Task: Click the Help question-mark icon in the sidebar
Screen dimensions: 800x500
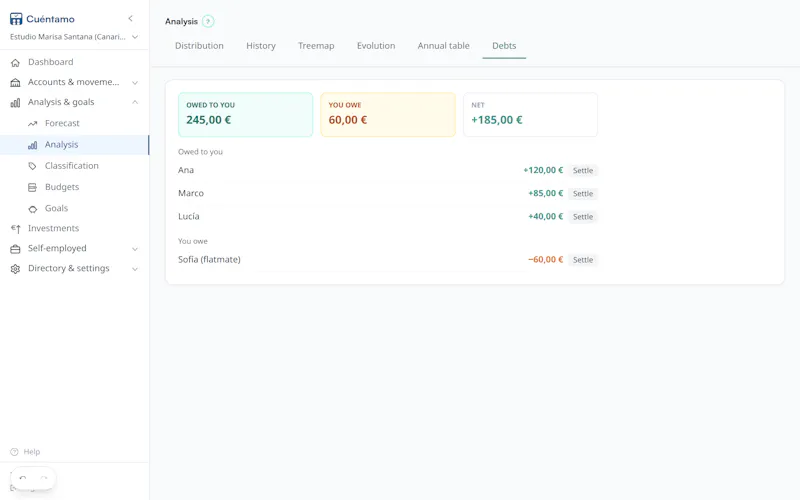Action: tap(14, 452)
